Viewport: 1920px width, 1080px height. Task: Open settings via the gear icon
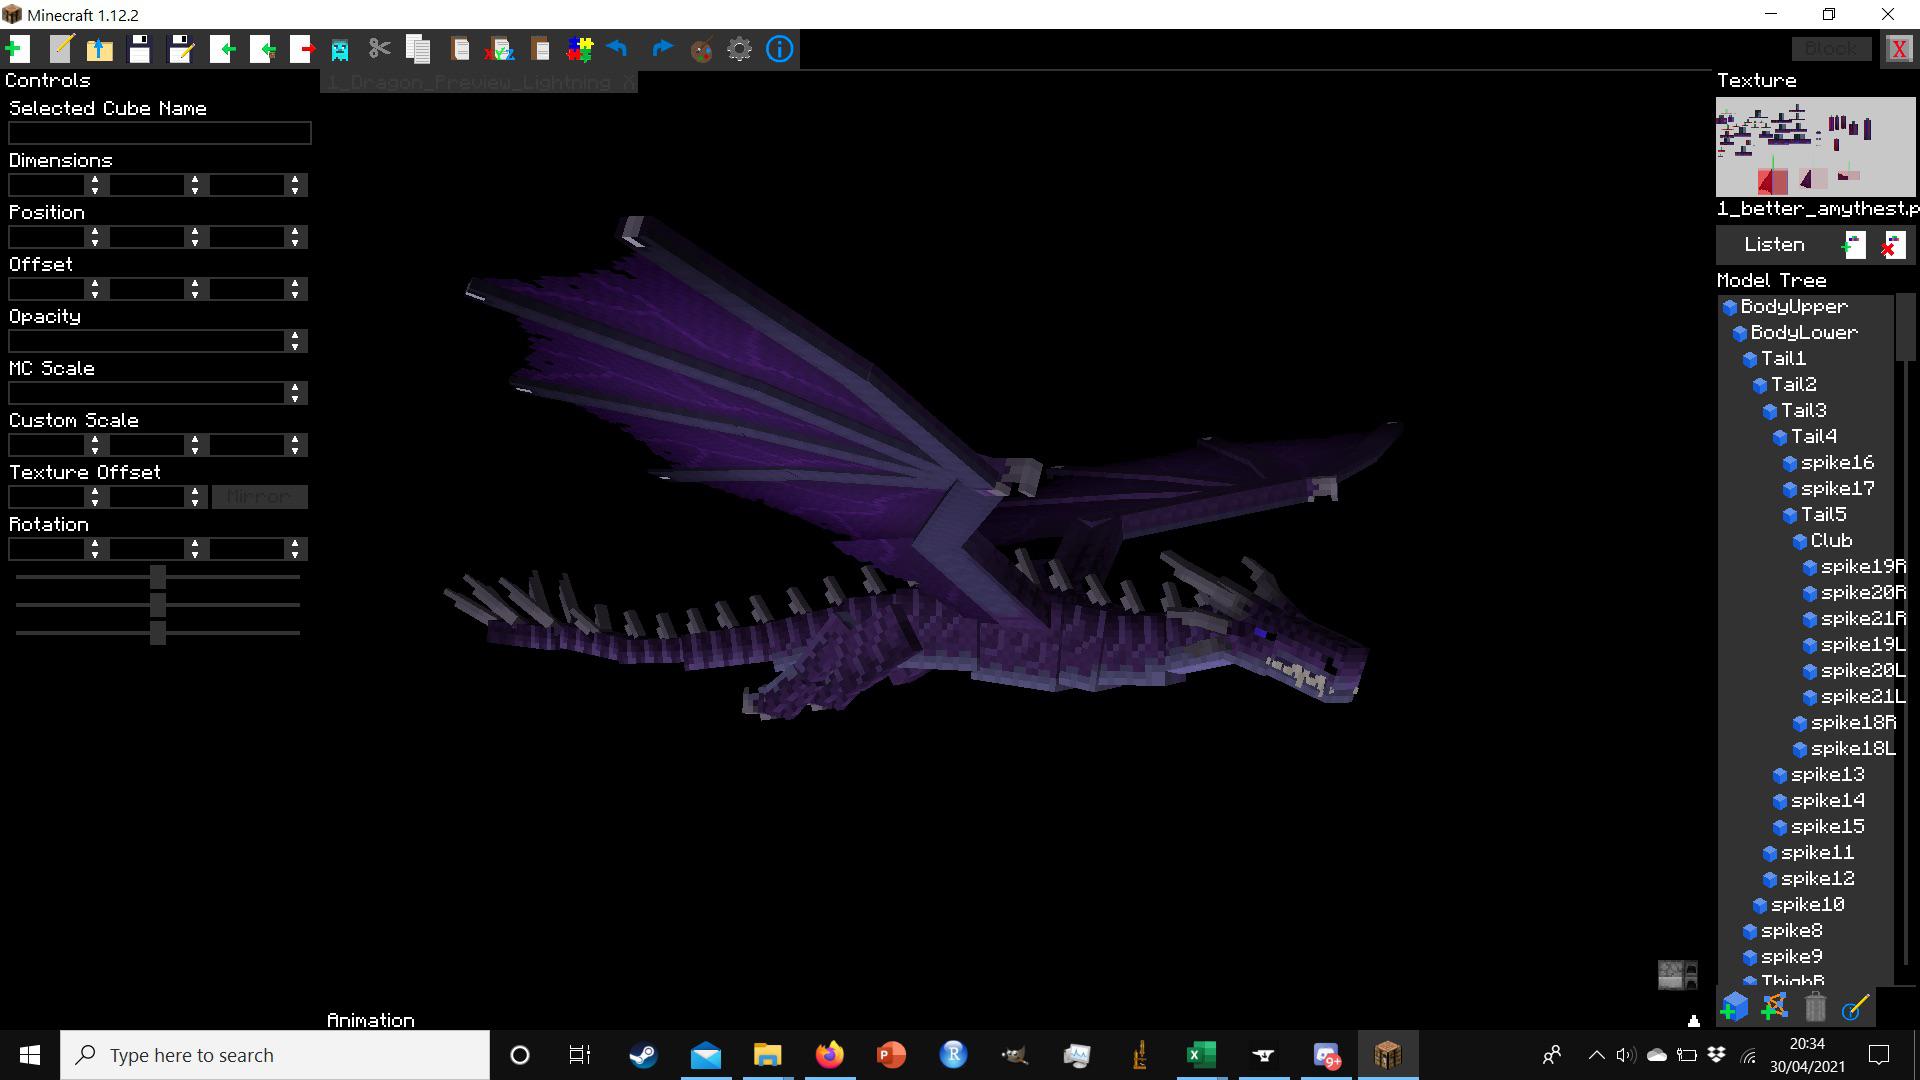pos(739,49)
